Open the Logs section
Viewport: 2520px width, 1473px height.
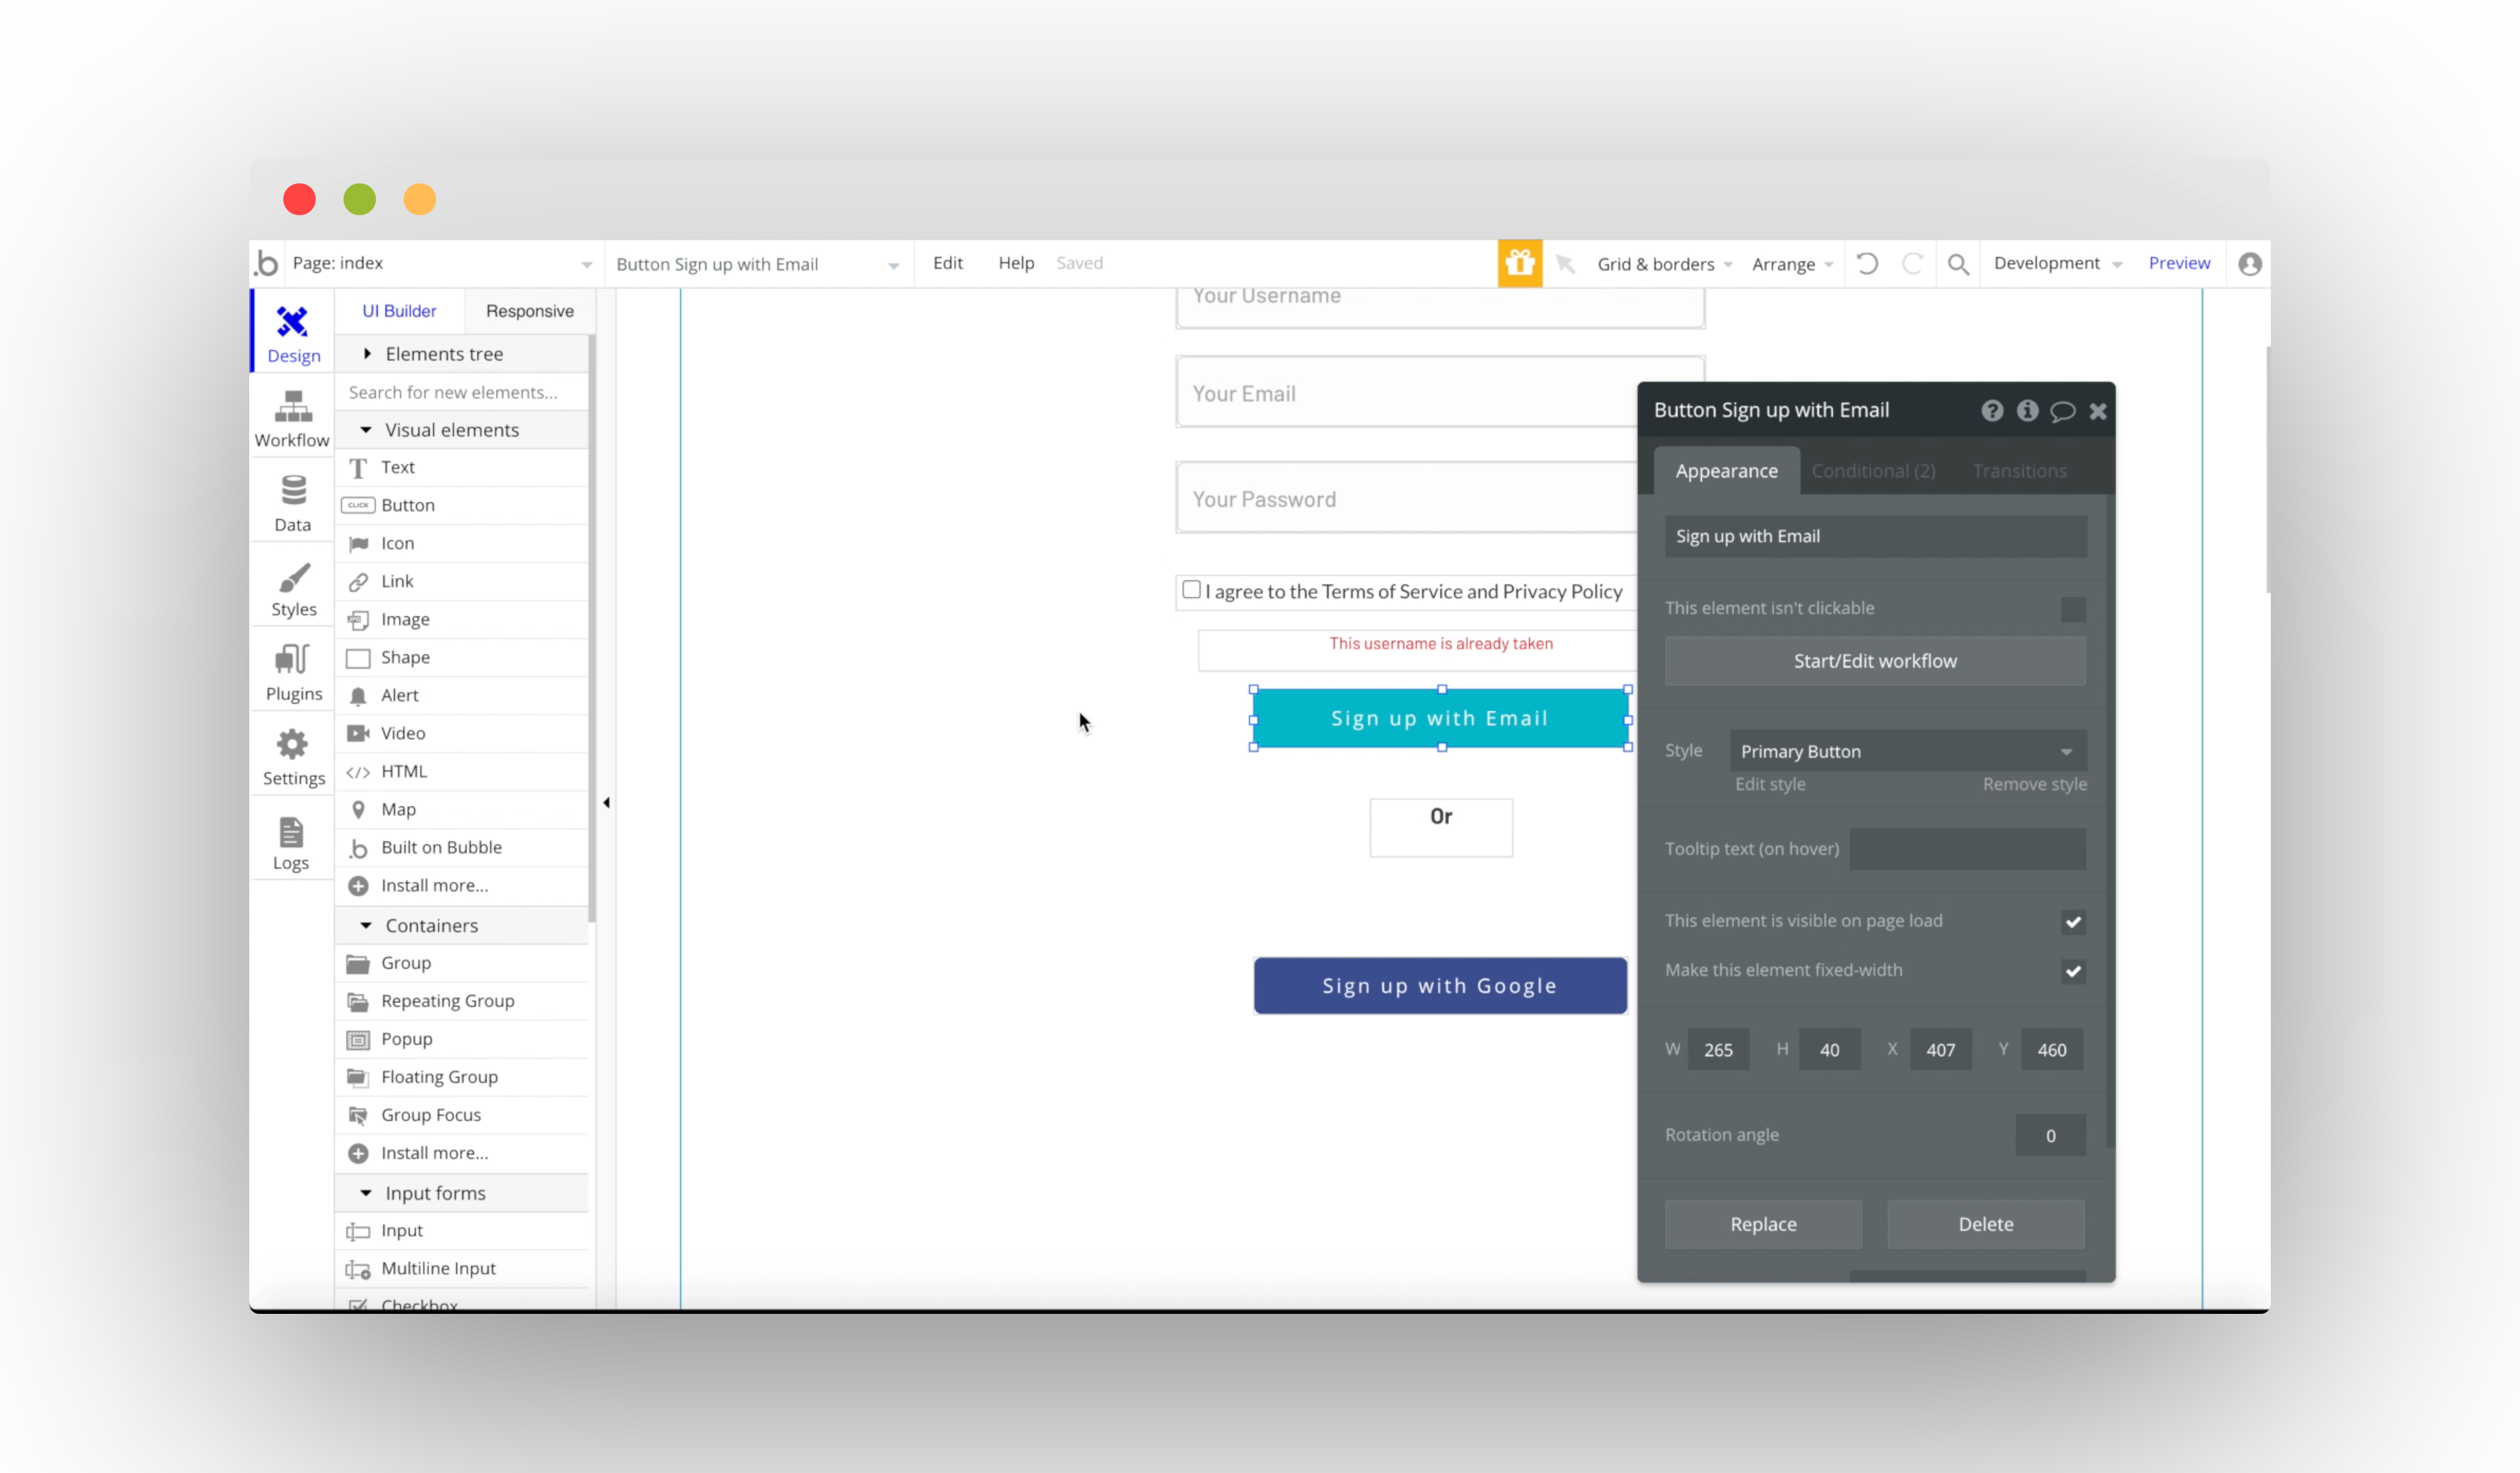pos(292,842)
